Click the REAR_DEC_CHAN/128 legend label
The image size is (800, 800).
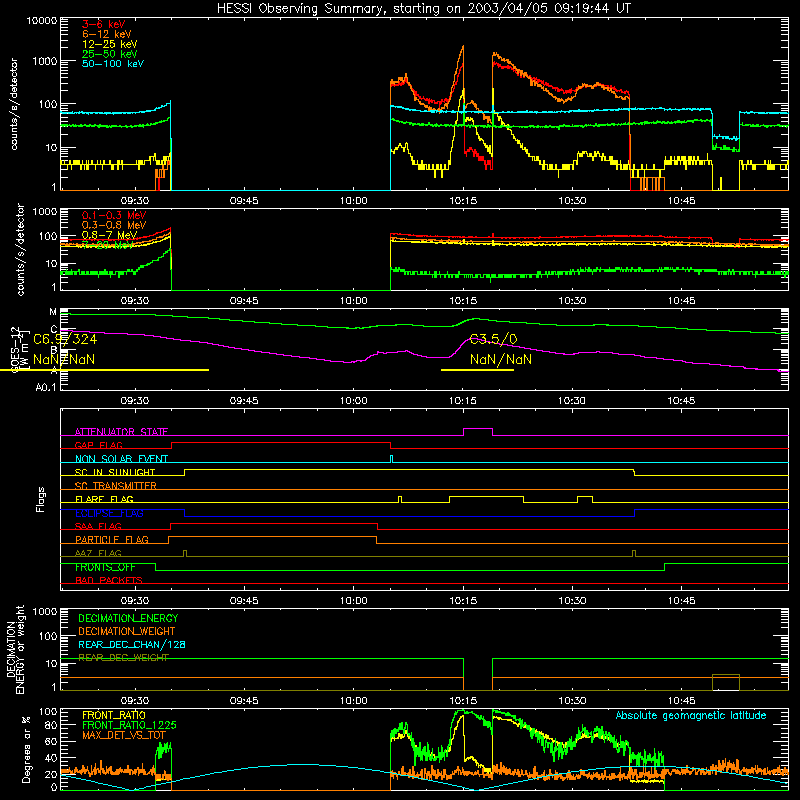click(x=132, y=644)
